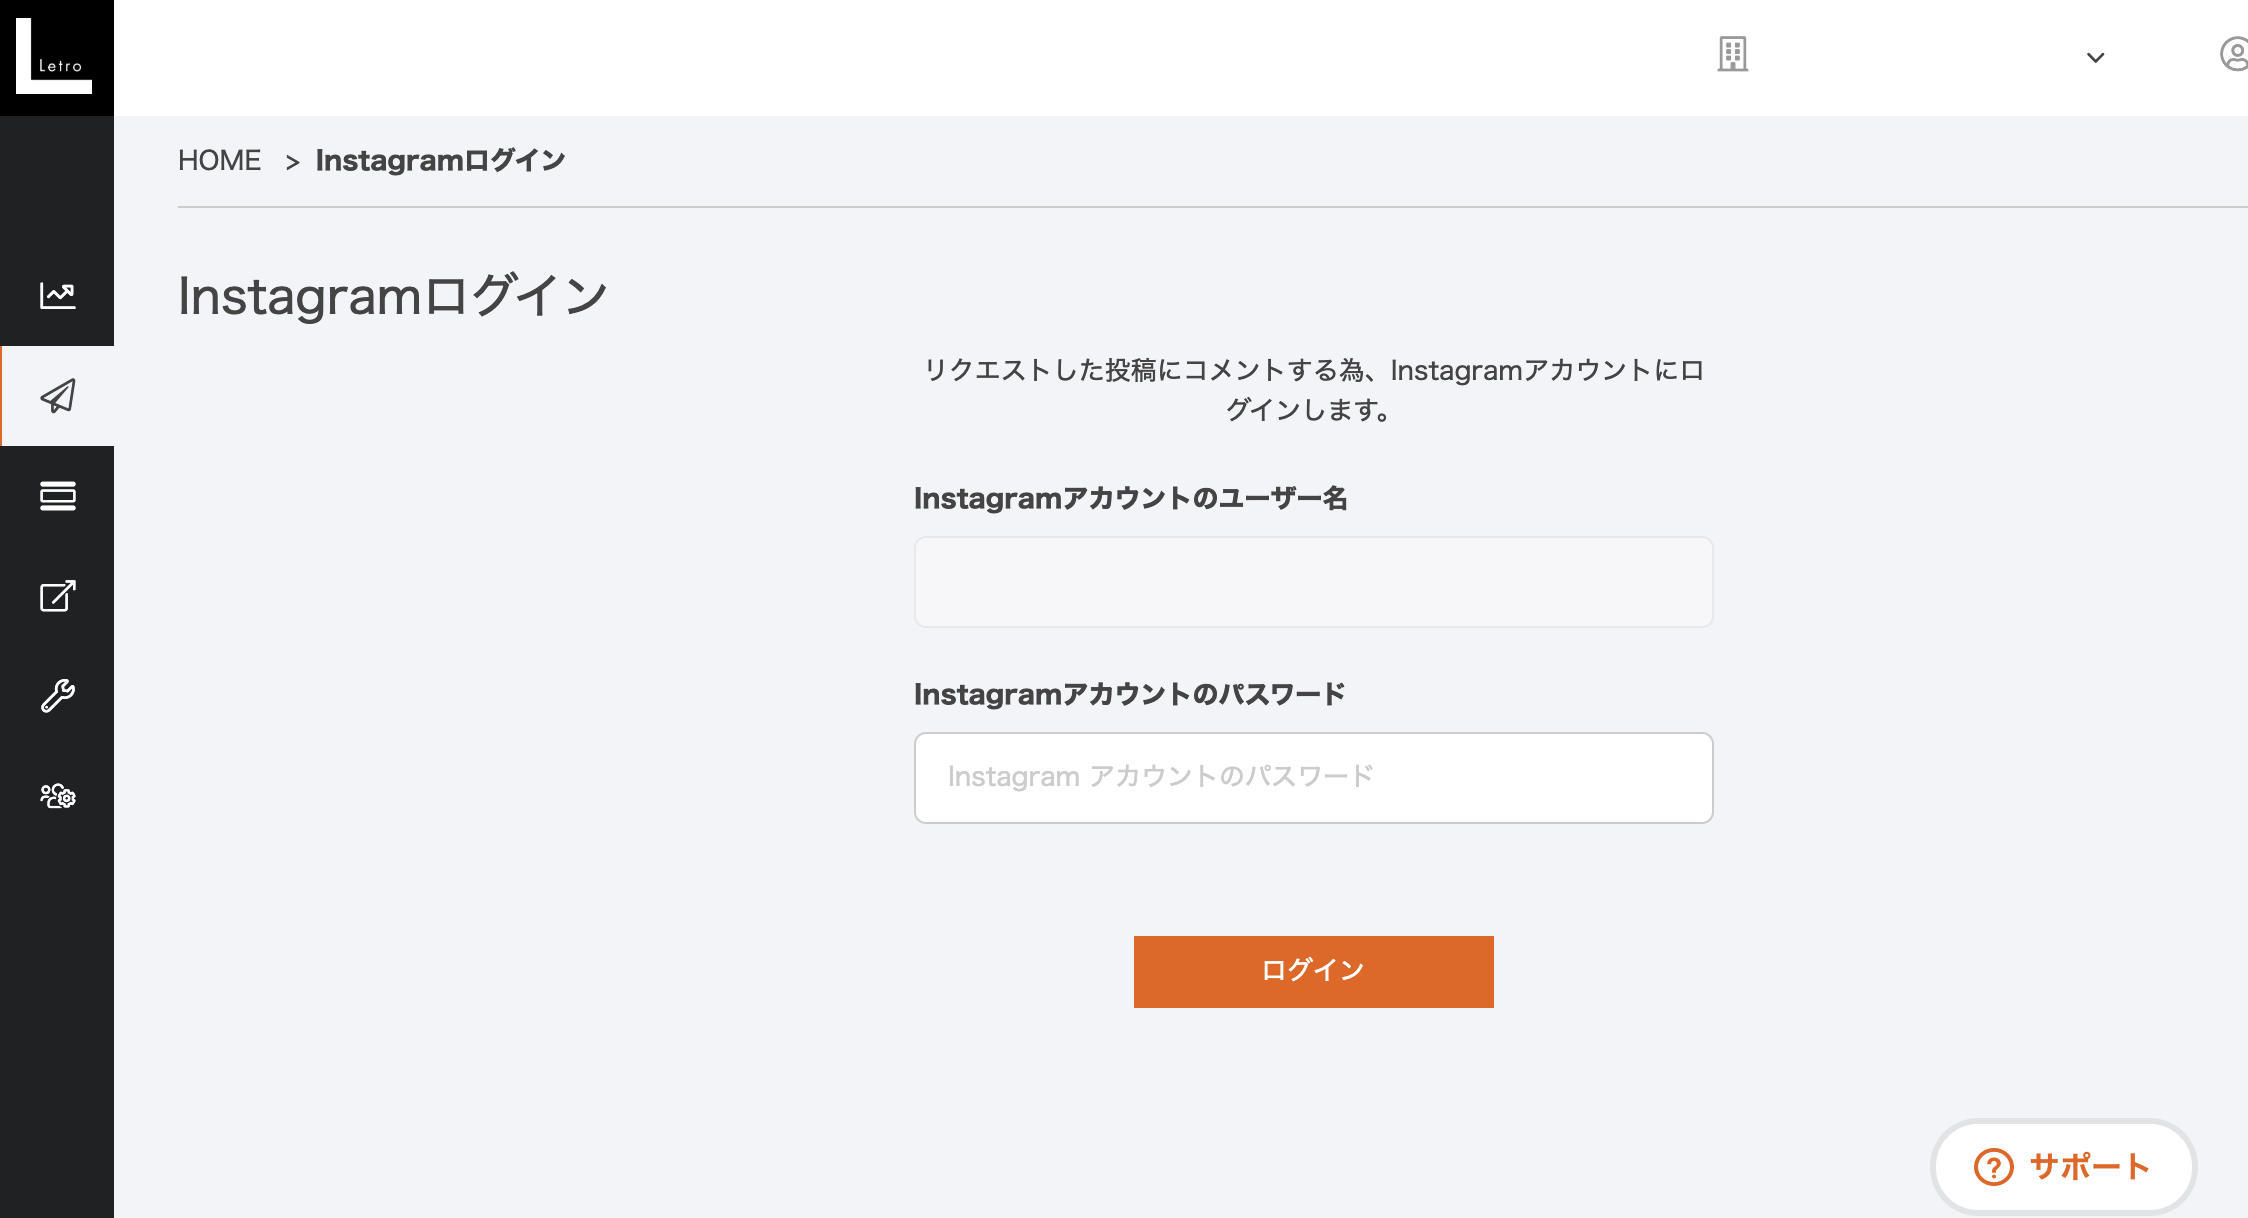The height and width of the screenshot is (1218, 2248).
Task: Click inside the Instagram password field
Action: (x=1312, y=777)
